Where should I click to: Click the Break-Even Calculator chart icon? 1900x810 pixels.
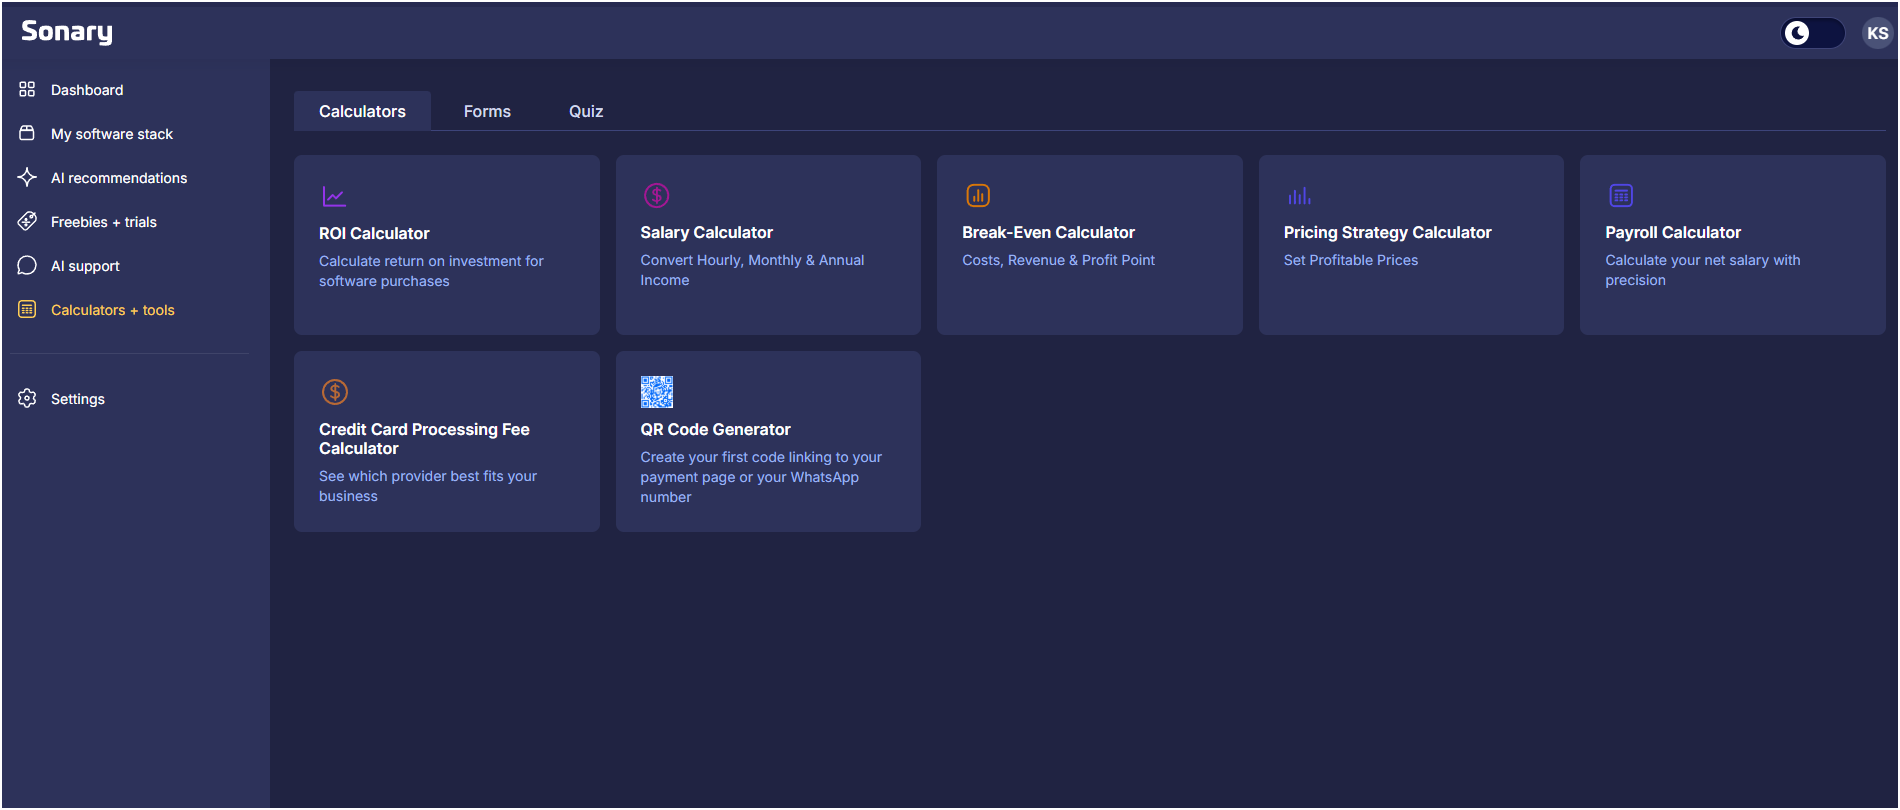coord(977,195)
